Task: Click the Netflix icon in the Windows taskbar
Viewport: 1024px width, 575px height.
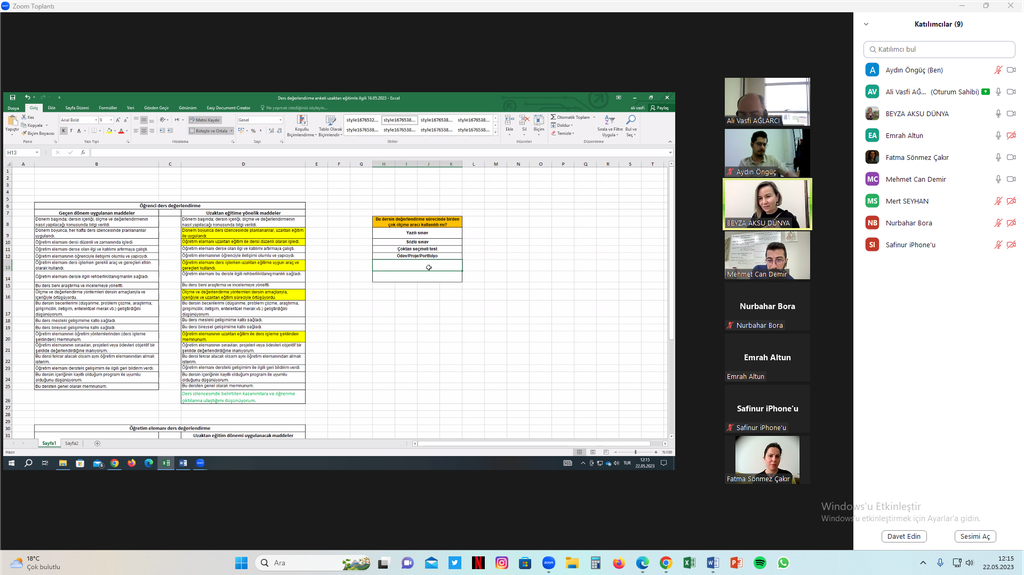Action: click(x=479, y=563)
